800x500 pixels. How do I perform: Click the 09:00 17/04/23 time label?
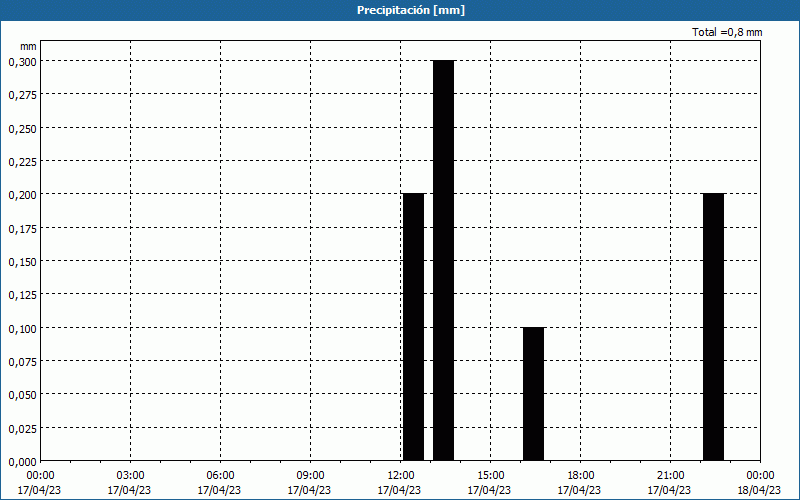pos(309,483)
